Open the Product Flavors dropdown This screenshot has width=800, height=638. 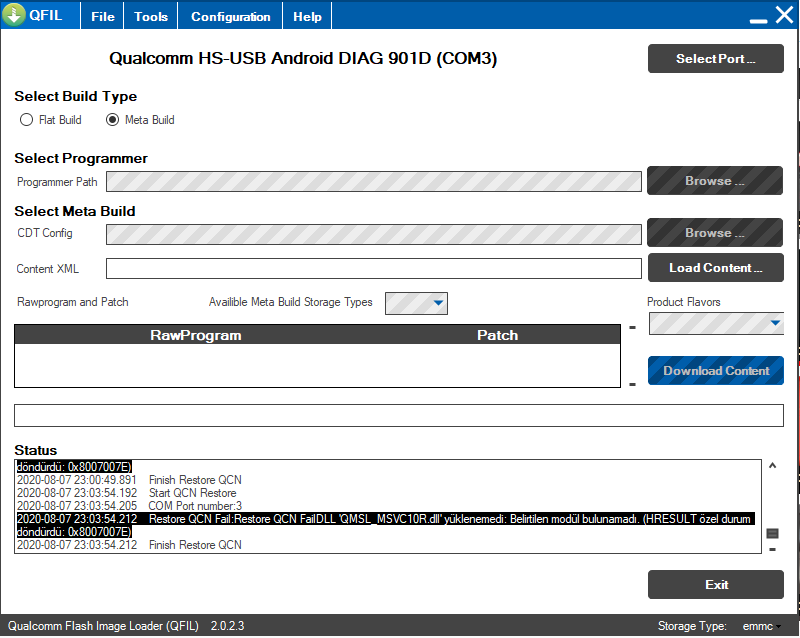(716, 324)
